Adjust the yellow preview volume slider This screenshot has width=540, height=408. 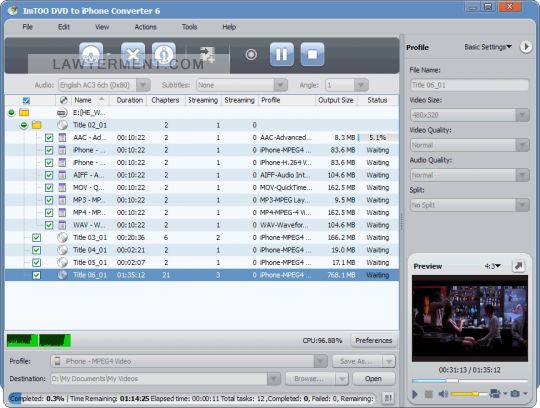469,394
